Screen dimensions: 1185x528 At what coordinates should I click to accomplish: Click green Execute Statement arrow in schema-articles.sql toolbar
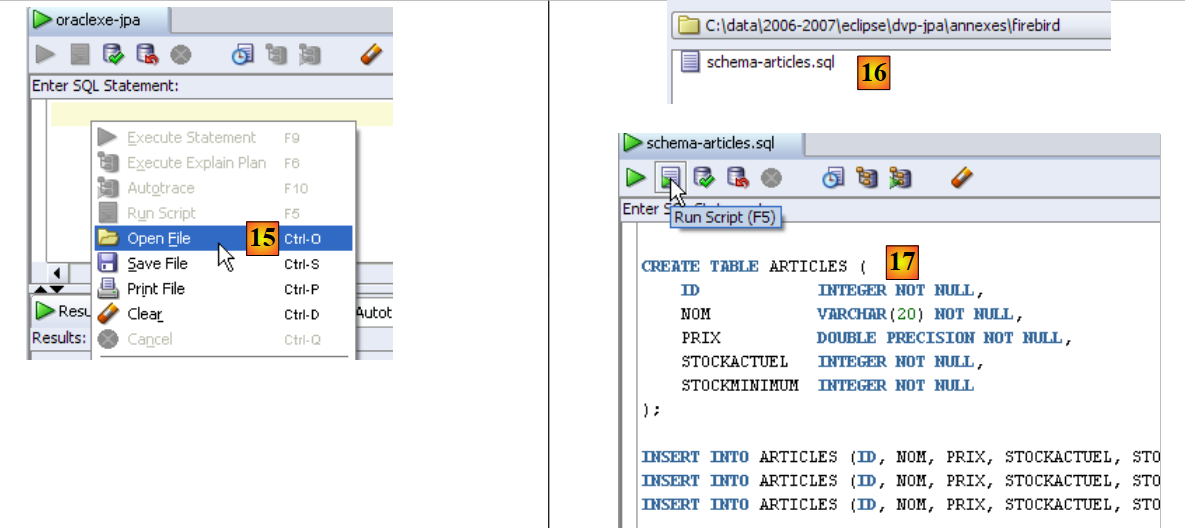tap(635, 178)
